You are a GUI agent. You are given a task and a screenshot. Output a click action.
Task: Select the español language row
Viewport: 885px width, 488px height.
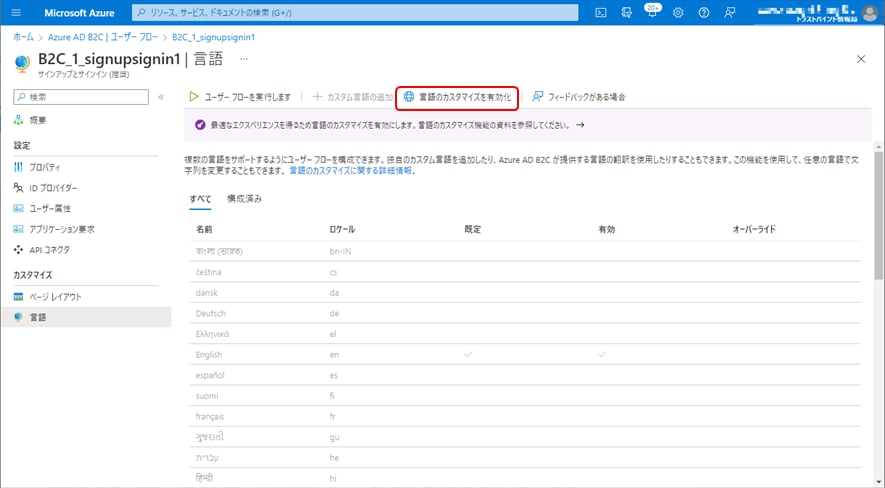click(525, 375)
